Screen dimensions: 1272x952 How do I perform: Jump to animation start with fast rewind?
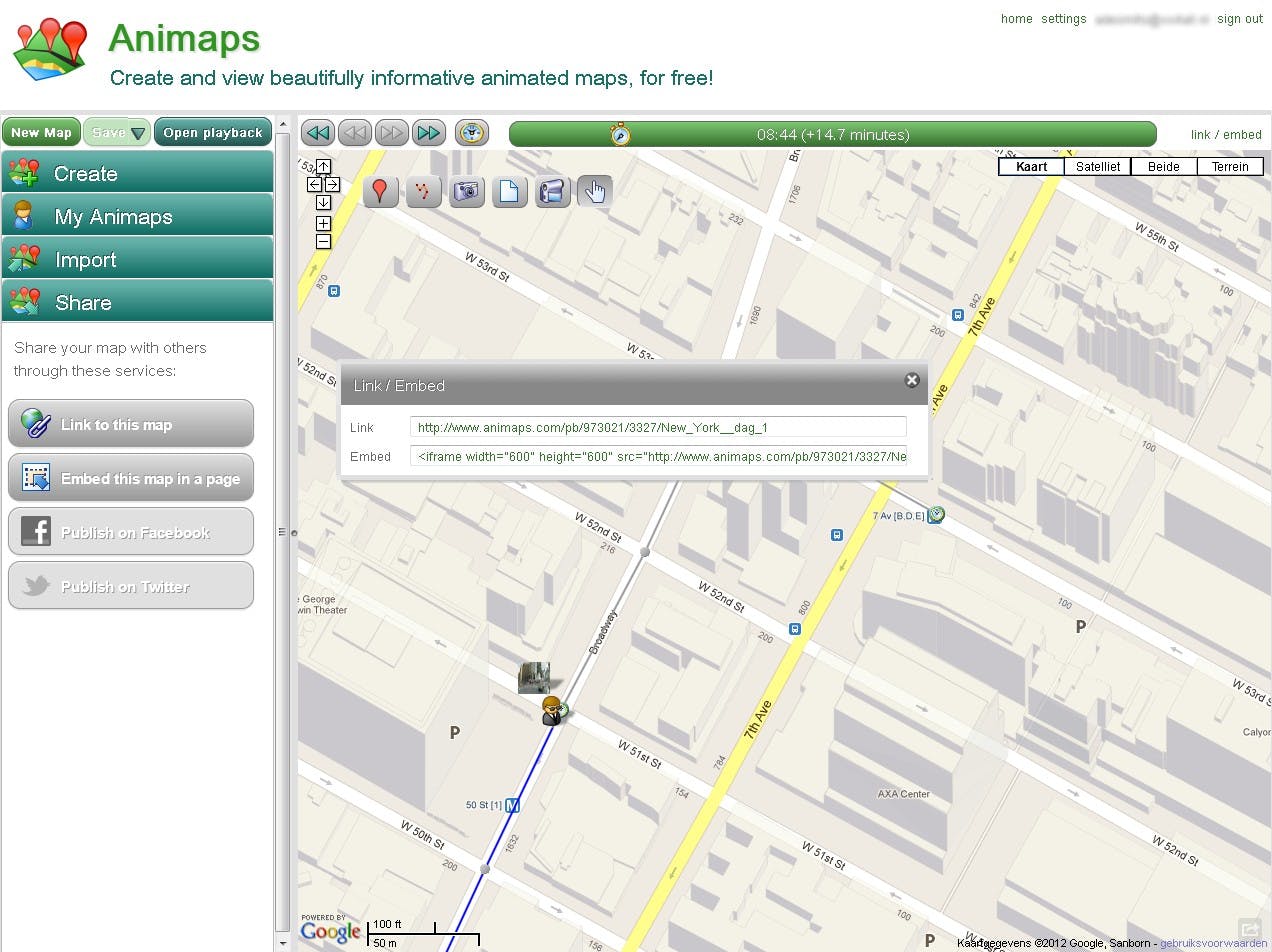click(x=318, y=133)
